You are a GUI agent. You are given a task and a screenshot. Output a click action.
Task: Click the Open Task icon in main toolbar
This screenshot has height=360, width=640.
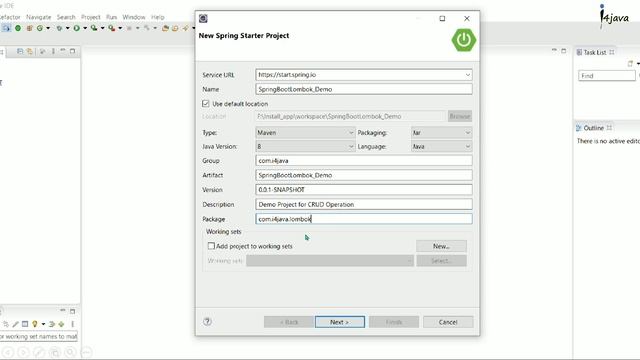point(175,28)
